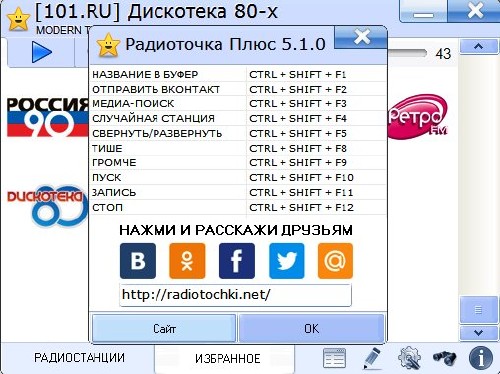500x374 pixels.
Task: Confirm the dialog with OK
Action: click(311, 329)
